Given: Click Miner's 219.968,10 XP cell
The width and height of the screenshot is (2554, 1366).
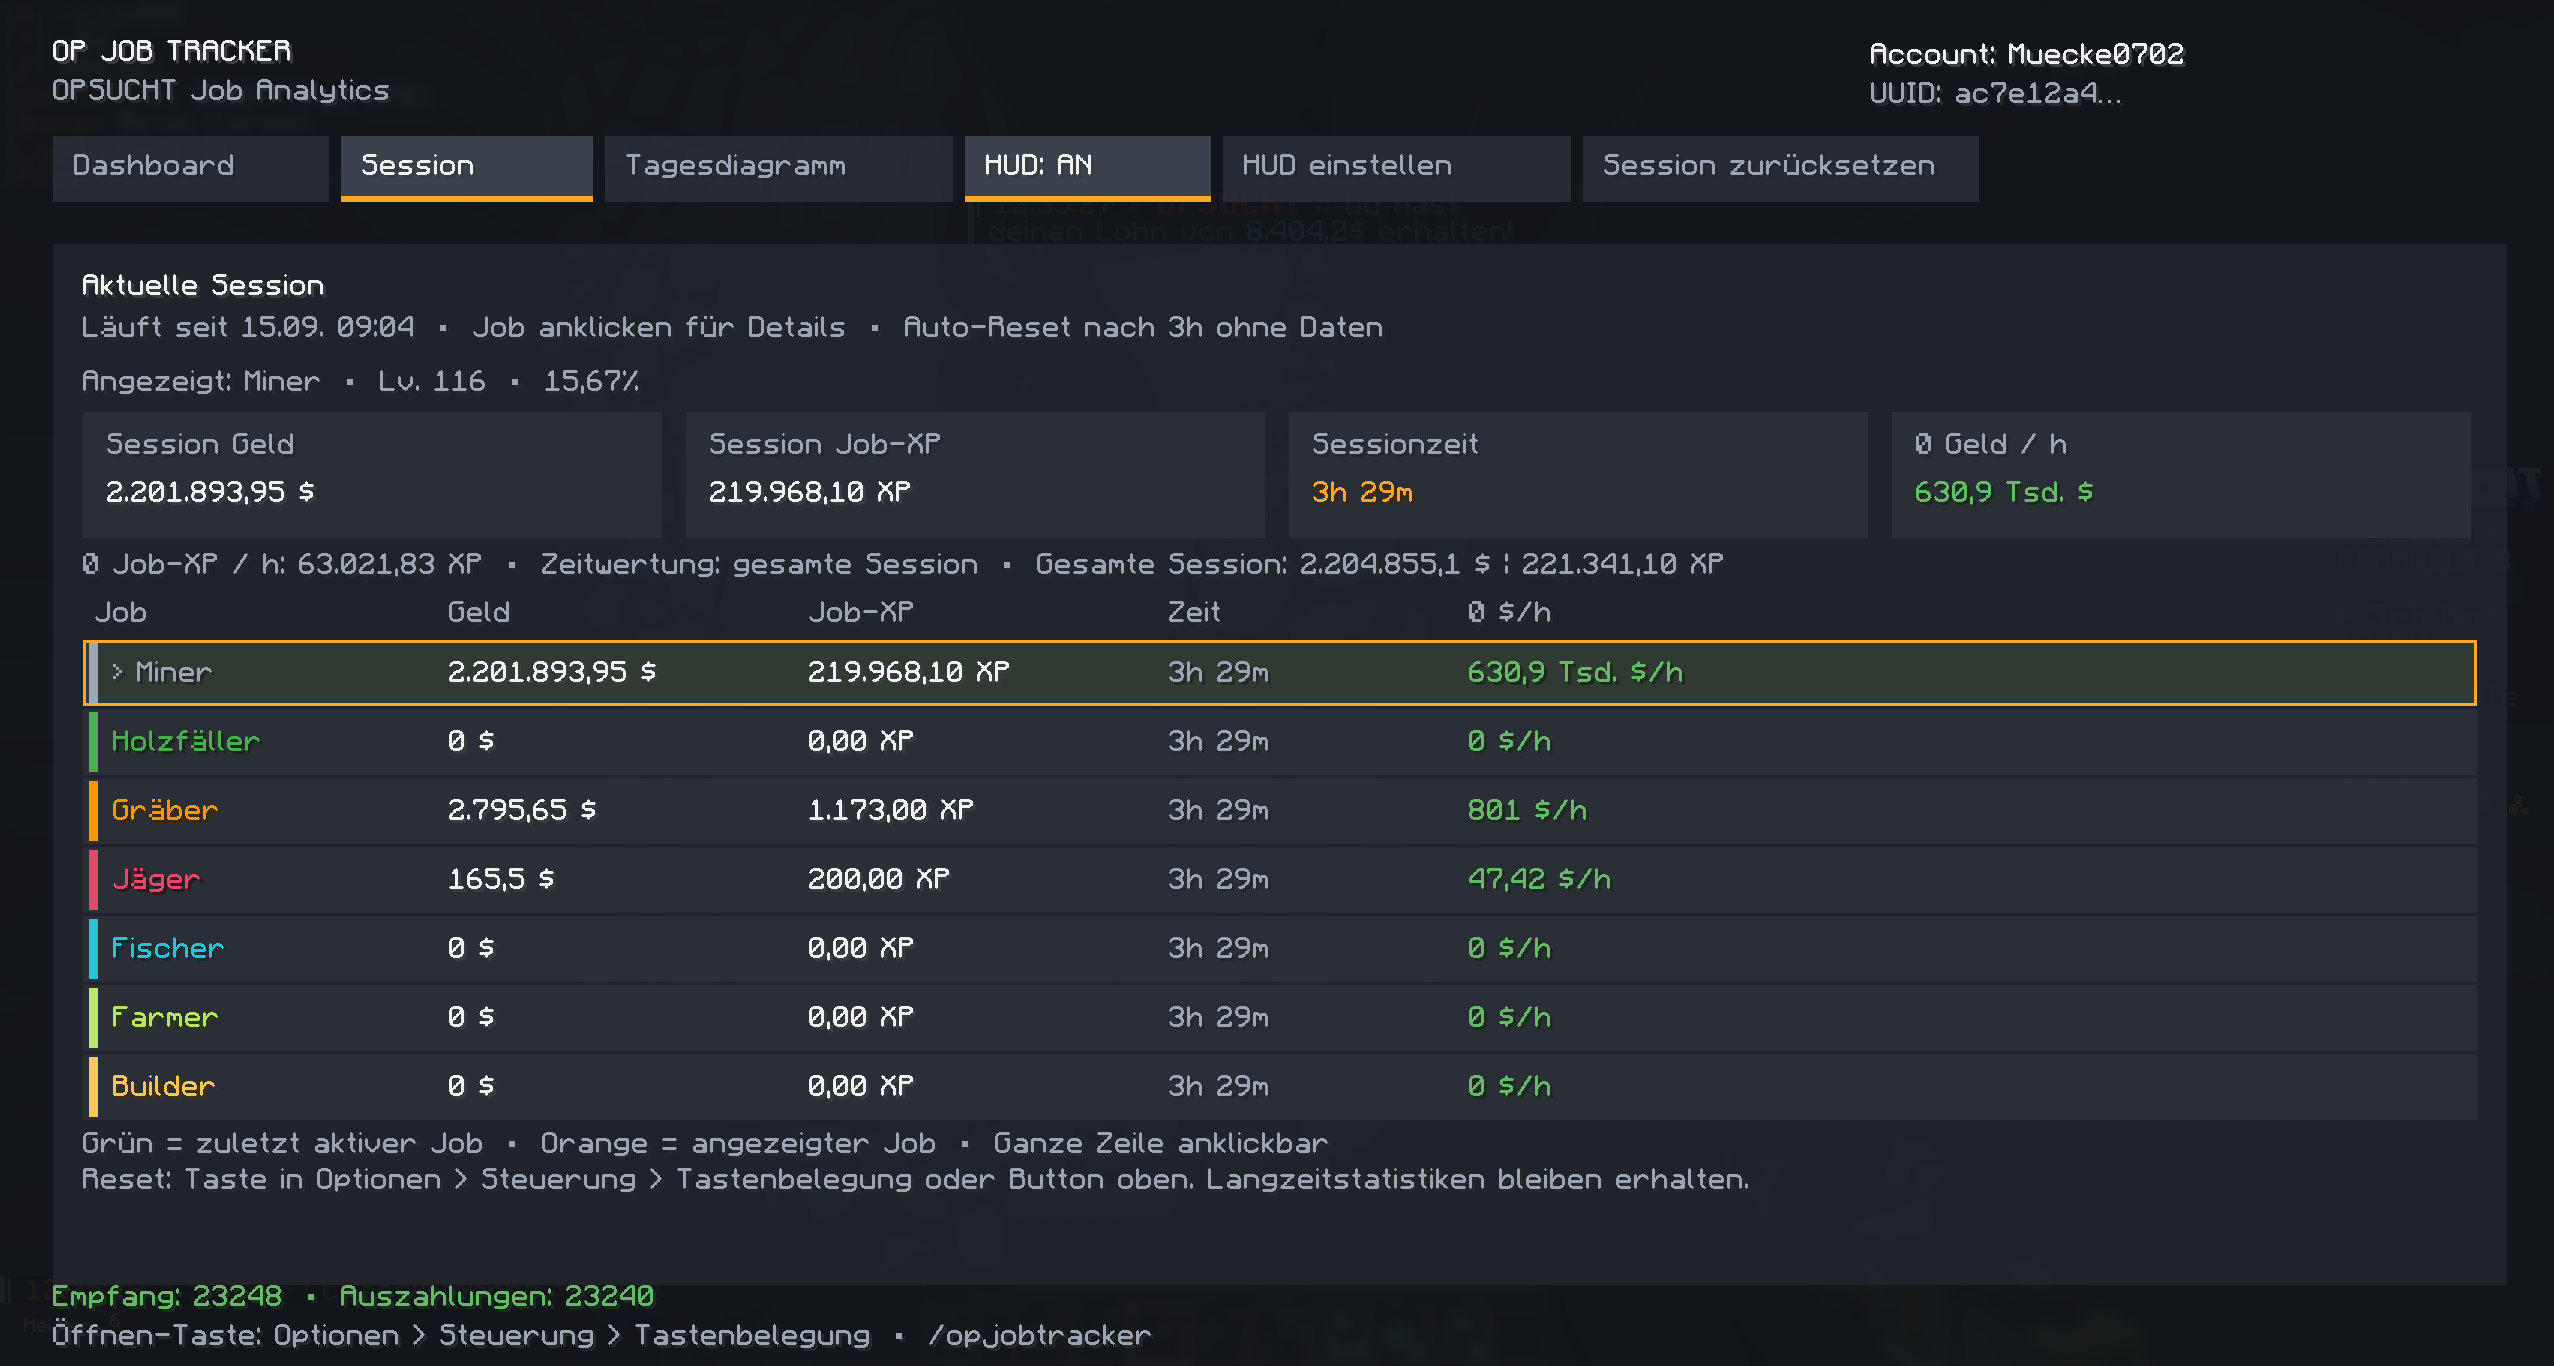Looking at the screenshot, I should click(x=908, y=672).
